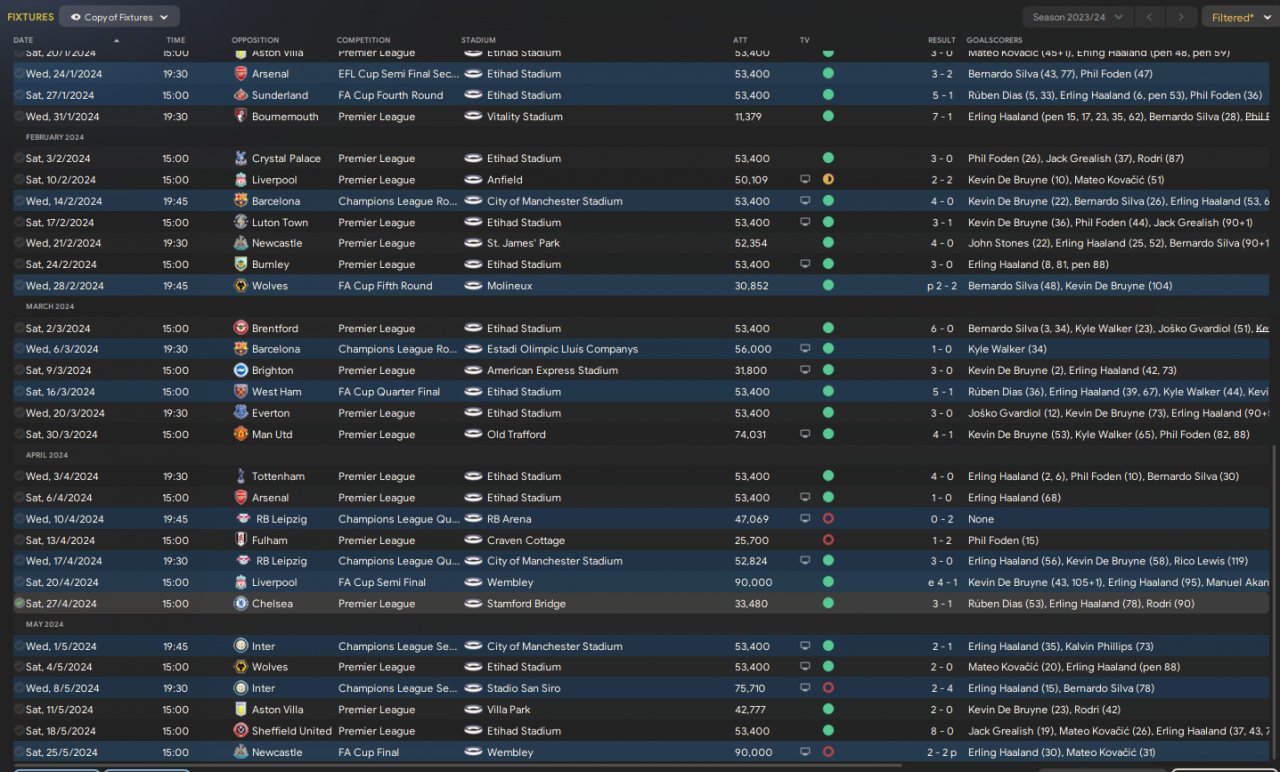Toggle the Date column sort arrow
The width and height of the screenshot is (1280, 772).
click(x=117, y=40)
